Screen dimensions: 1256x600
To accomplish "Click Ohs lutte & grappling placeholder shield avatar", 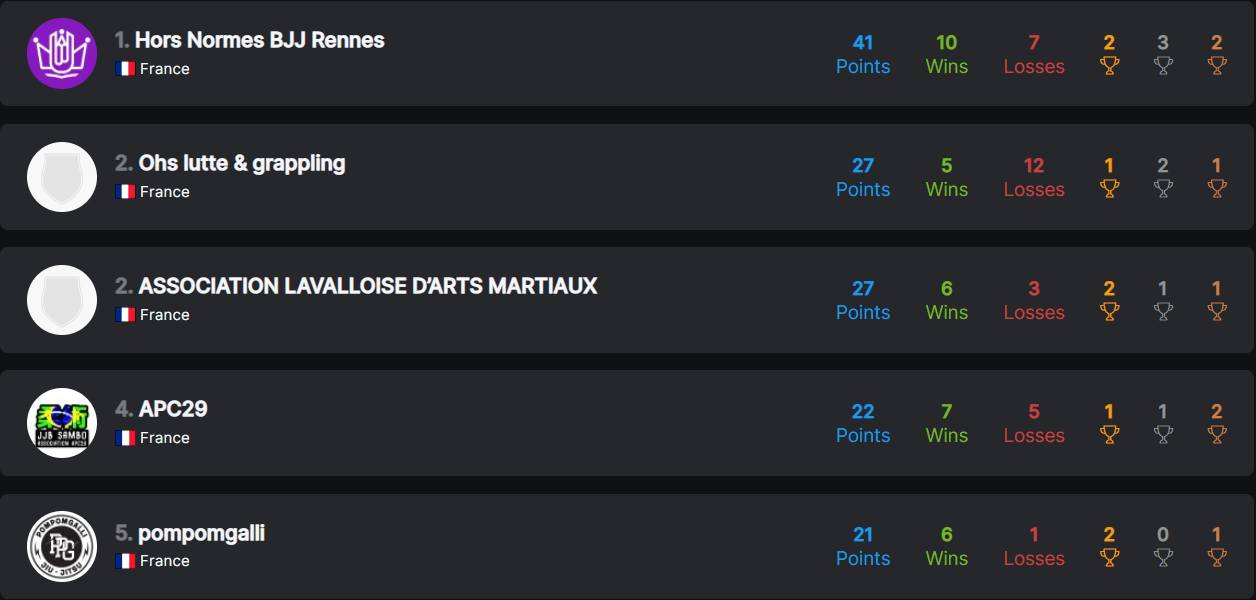I will (x=62, y=177).
